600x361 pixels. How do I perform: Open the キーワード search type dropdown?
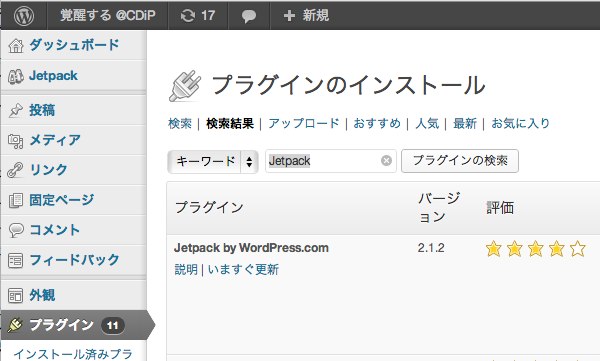pyautogui.click(x=213, y=162)
